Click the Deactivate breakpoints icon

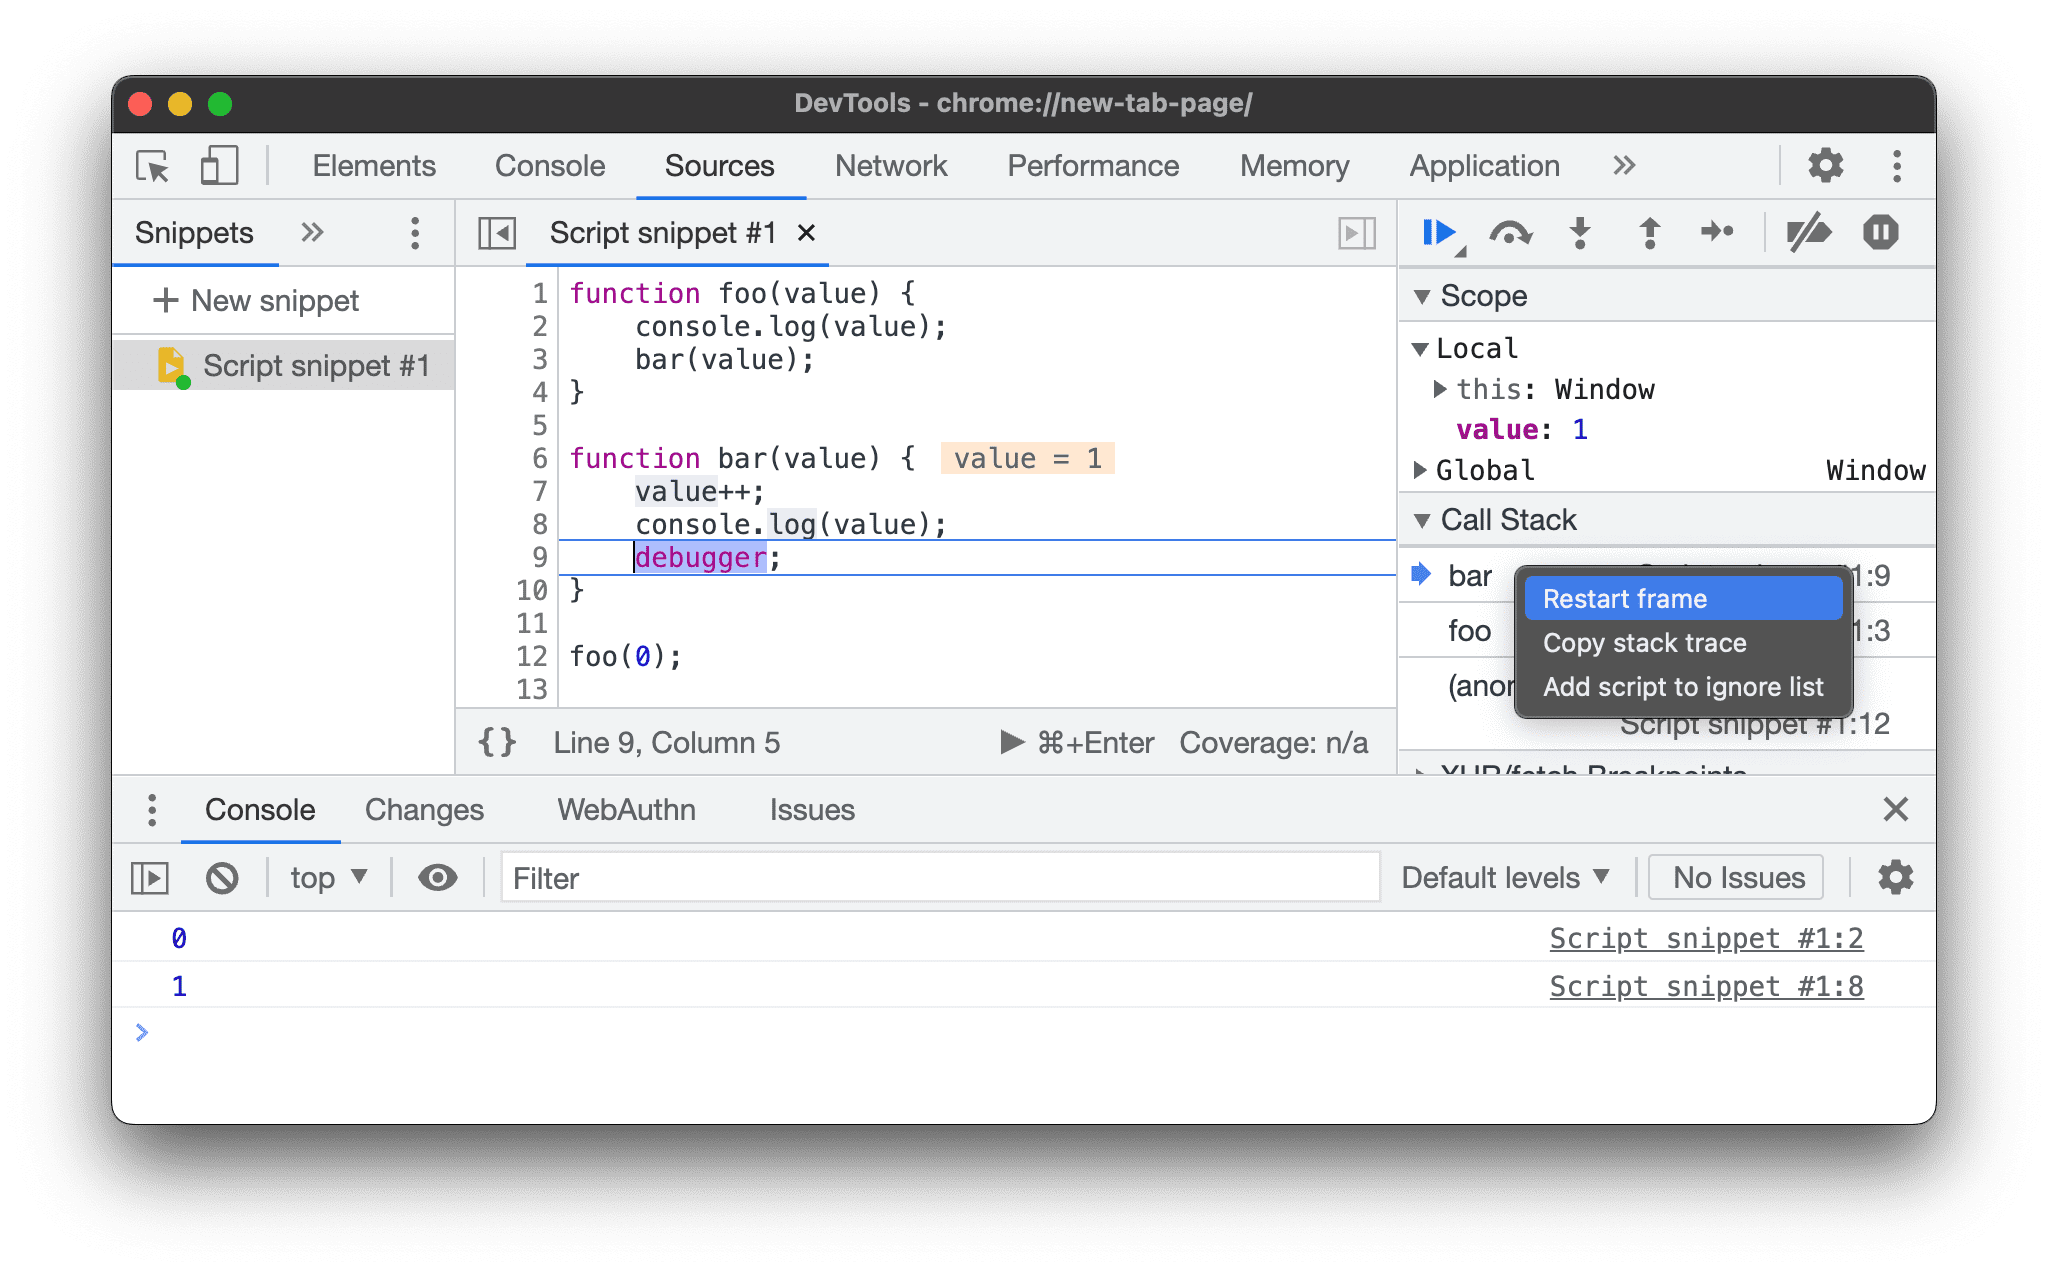coord(1803,233)
